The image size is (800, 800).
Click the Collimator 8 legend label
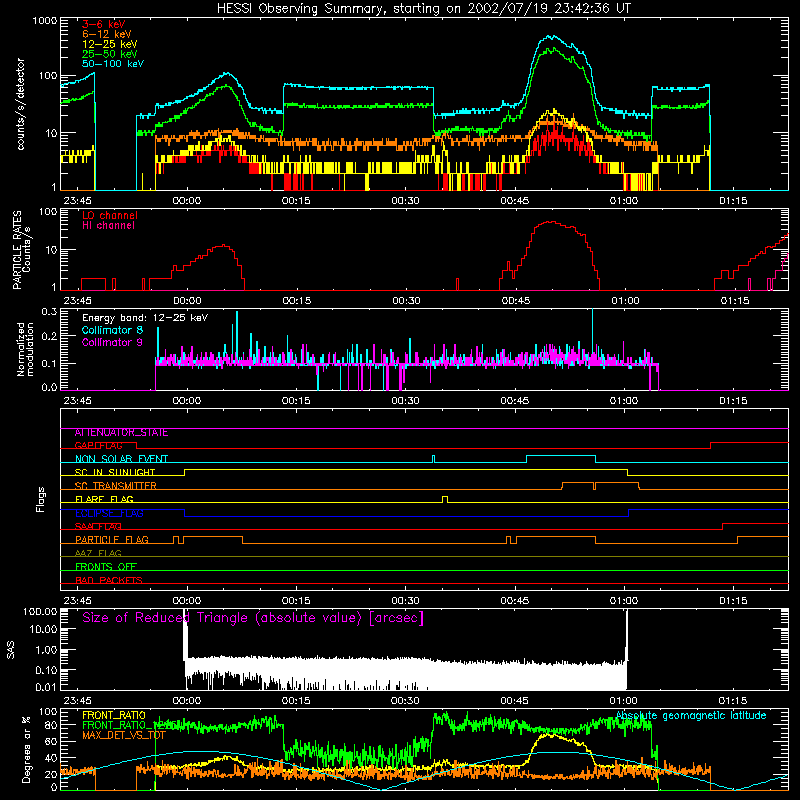point(112,330)
